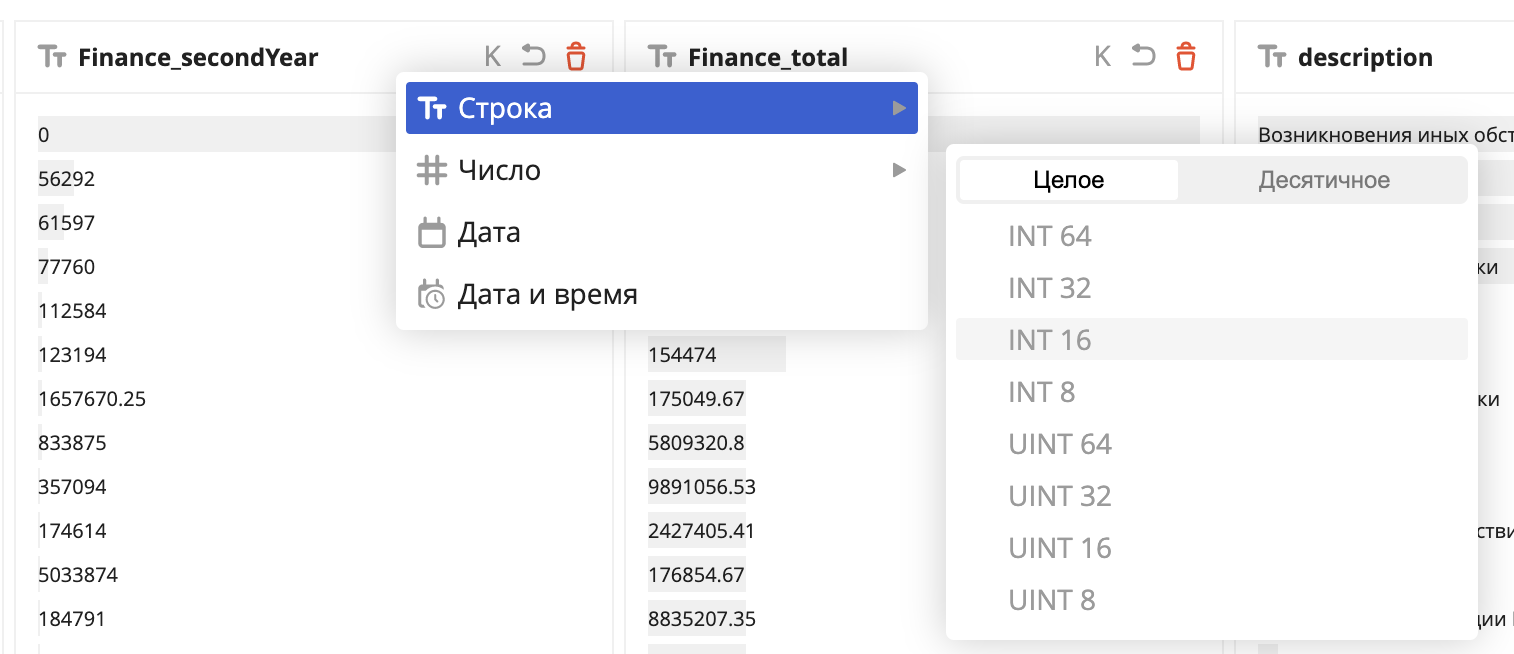This screenshot has width=1514, height=654.
Task: Expand the Строка submenu arrow
Action: [x=899, y=107]
